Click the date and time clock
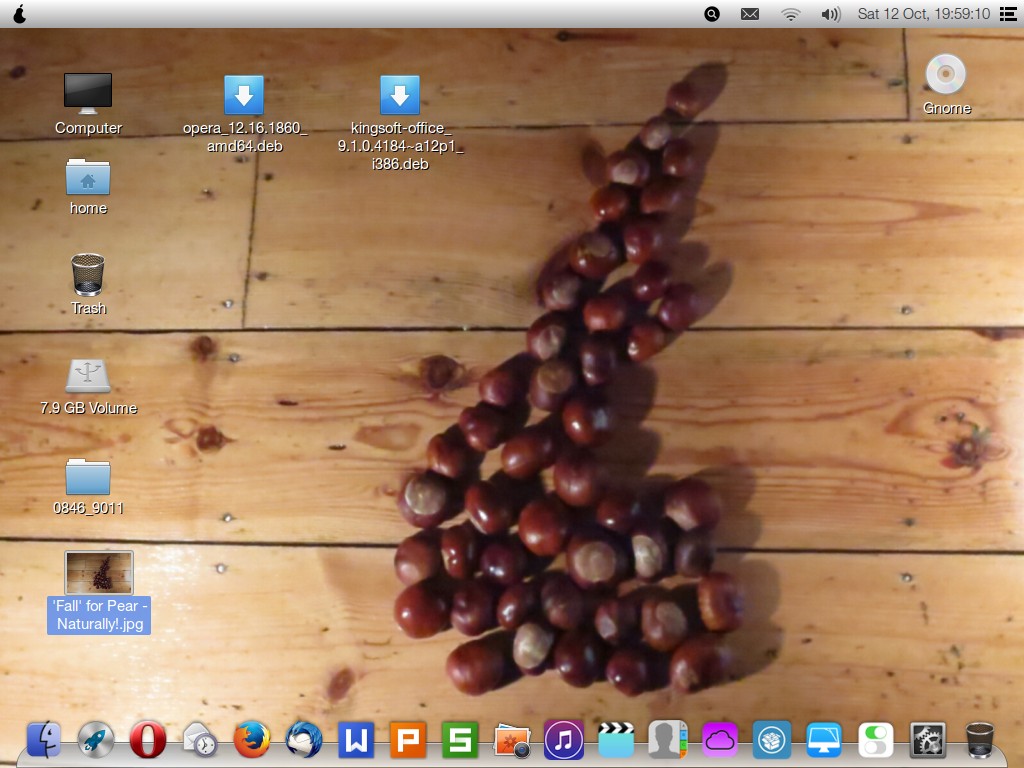The height and width of the screenshot is (768, 1024). pyautogui.click(x=923, y=14)
